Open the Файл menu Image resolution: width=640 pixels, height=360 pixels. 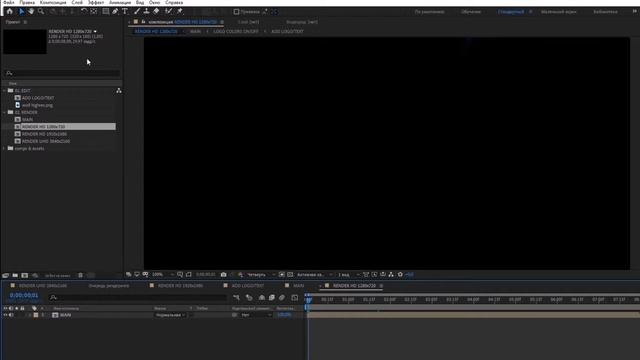[9, 2]
